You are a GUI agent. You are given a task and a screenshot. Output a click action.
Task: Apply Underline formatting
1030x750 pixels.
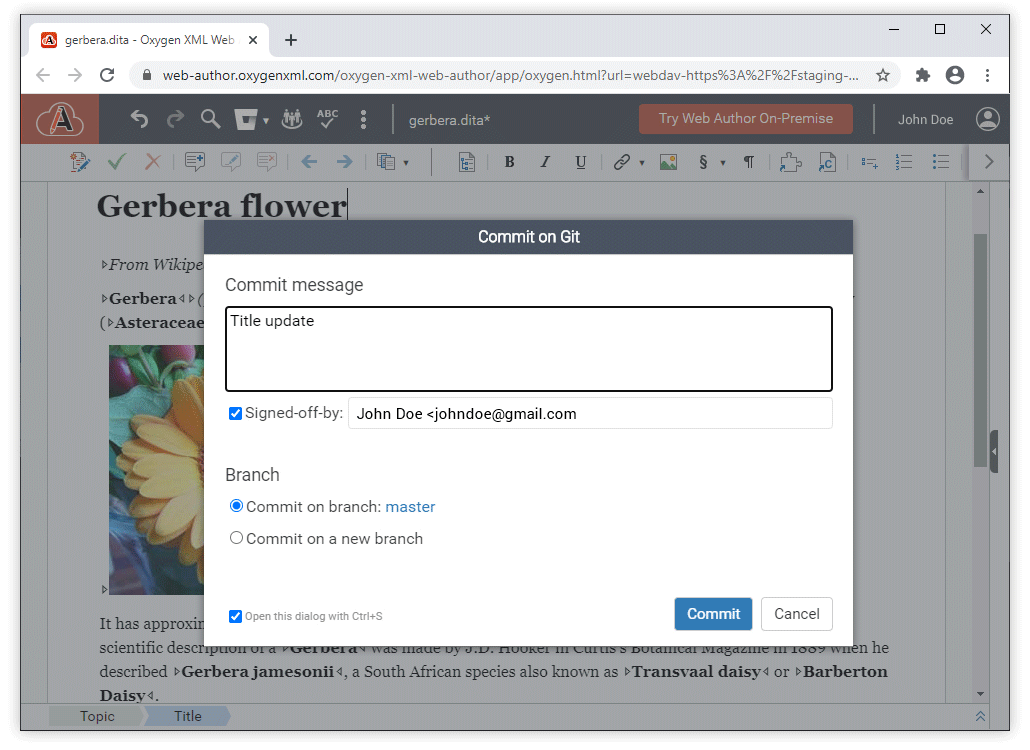tap(580, 162)
